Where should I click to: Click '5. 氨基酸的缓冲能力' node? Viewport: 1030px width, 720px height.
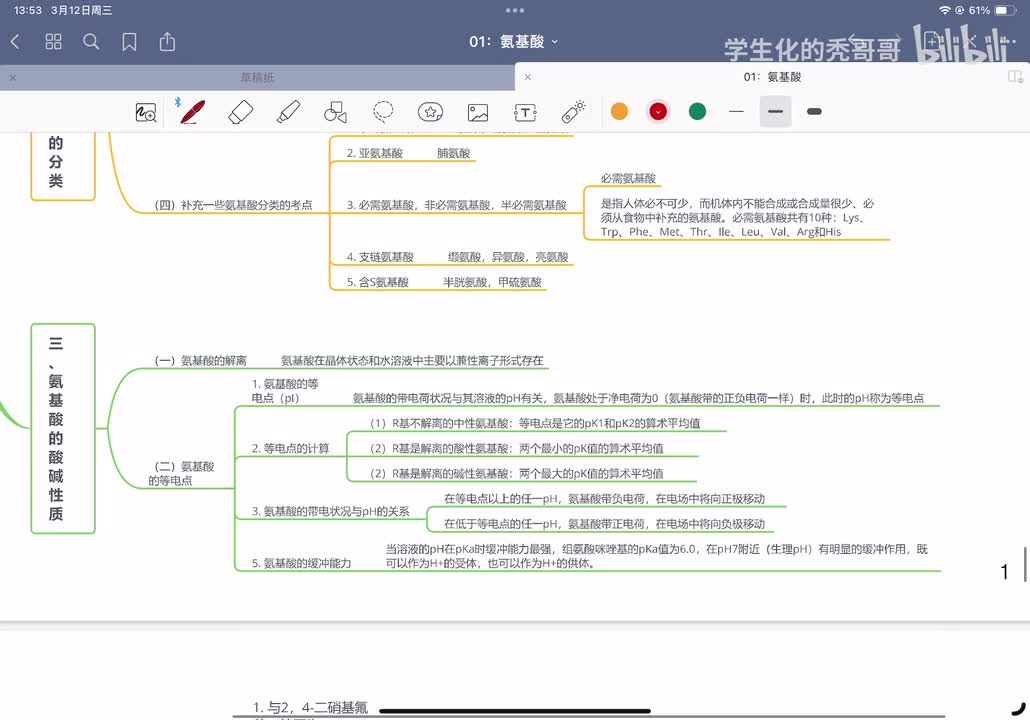[x=302, y=563]
